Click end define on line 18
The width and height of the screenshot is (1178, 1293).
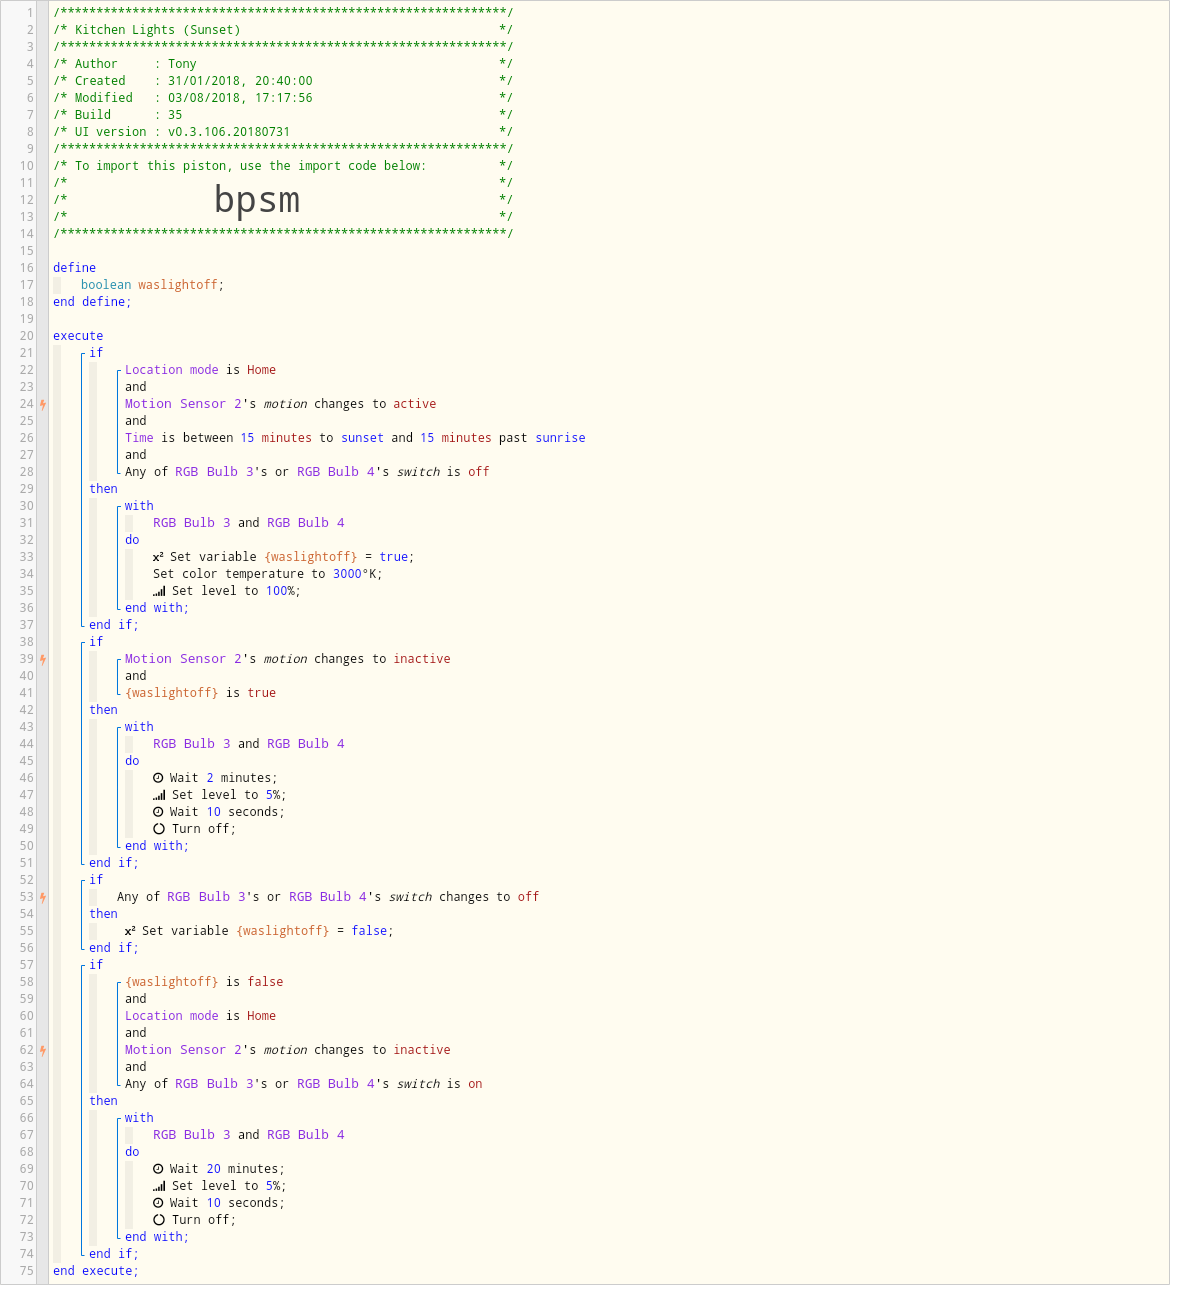(92, 302)
